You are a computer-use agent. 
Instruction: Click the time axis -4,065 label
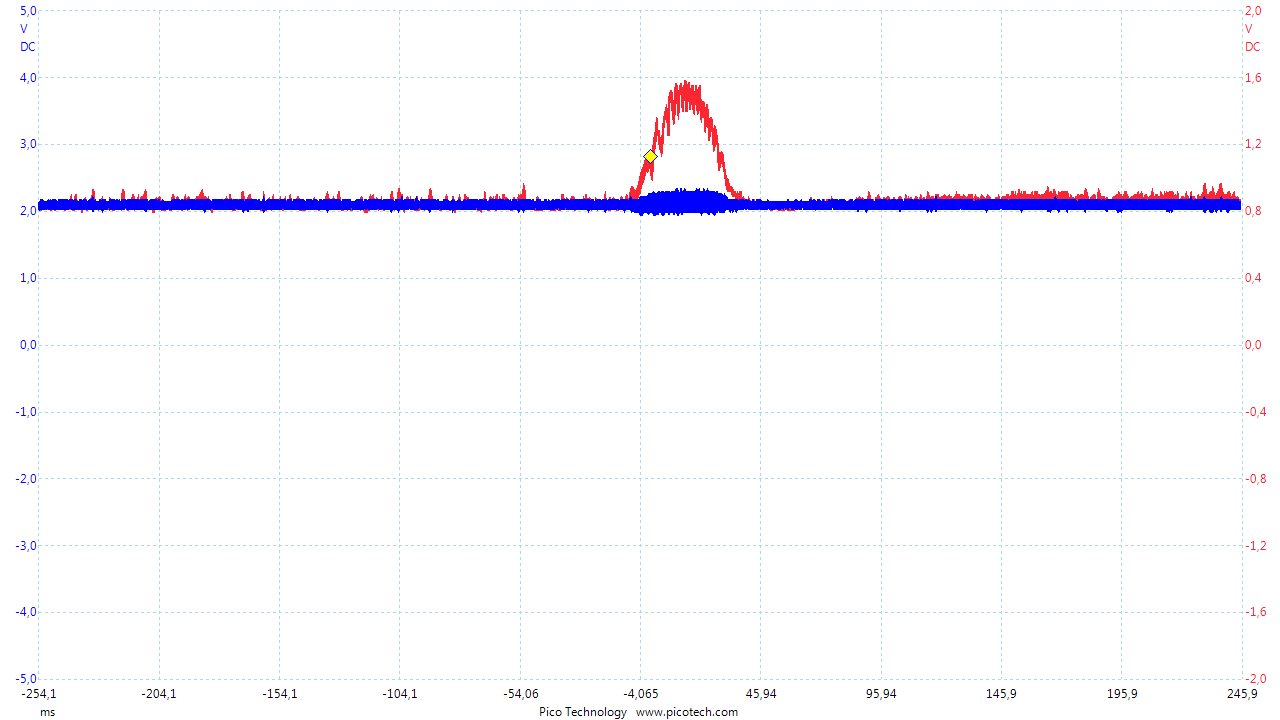(640, 693)
